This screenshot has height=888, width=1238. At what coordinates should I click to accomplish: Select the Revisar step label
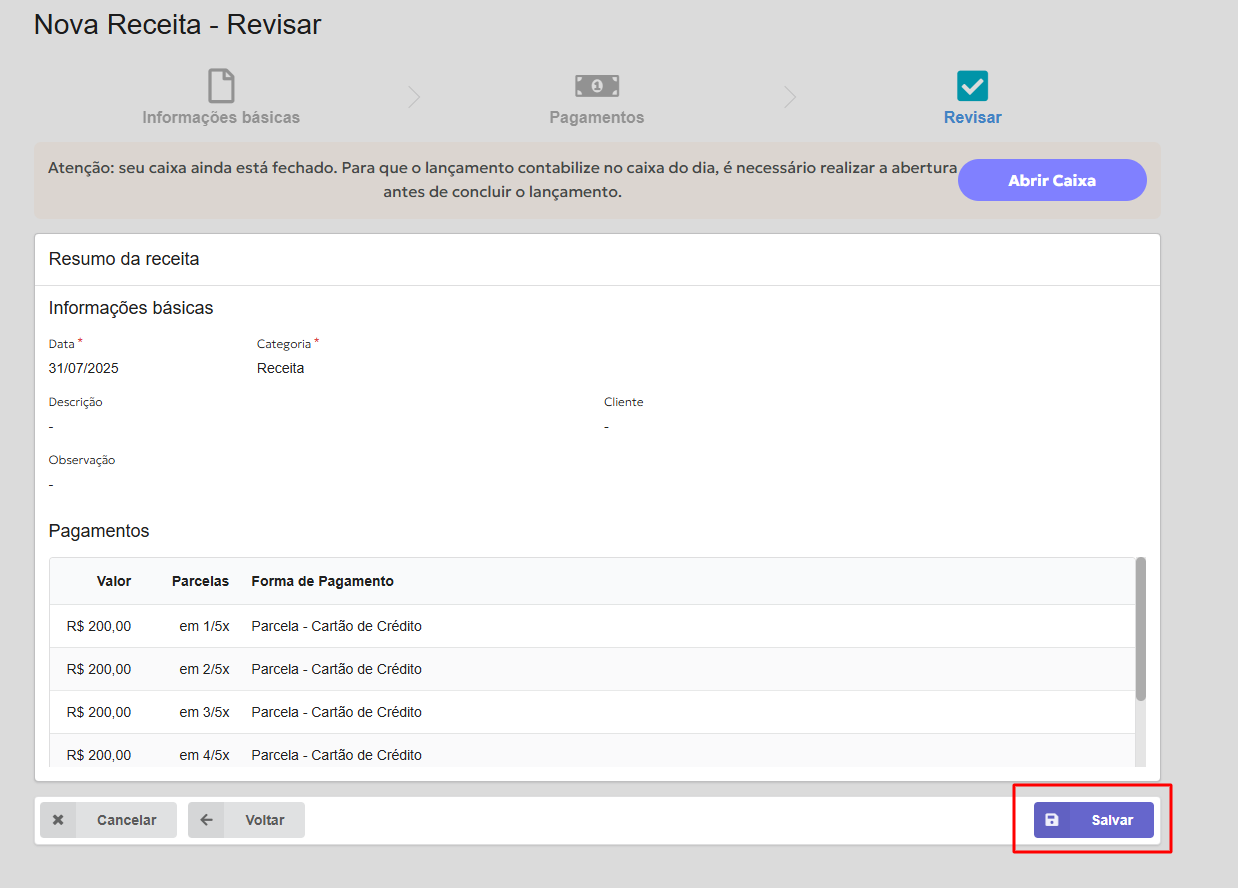[972, 117]
